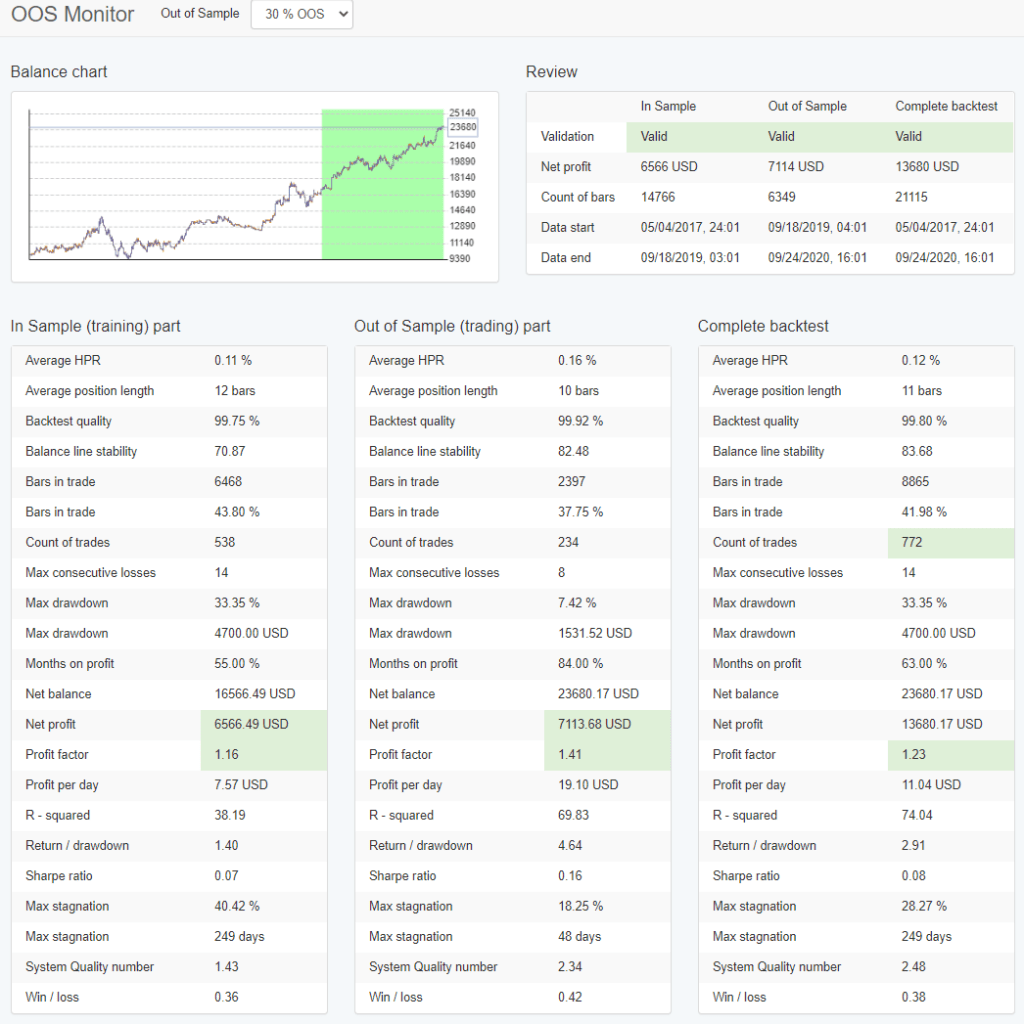Viewport: 1024px width, 1024px height.
Task: Click the Sharpe ratio value 0.07 in In Sample
Action: point(226,875)
